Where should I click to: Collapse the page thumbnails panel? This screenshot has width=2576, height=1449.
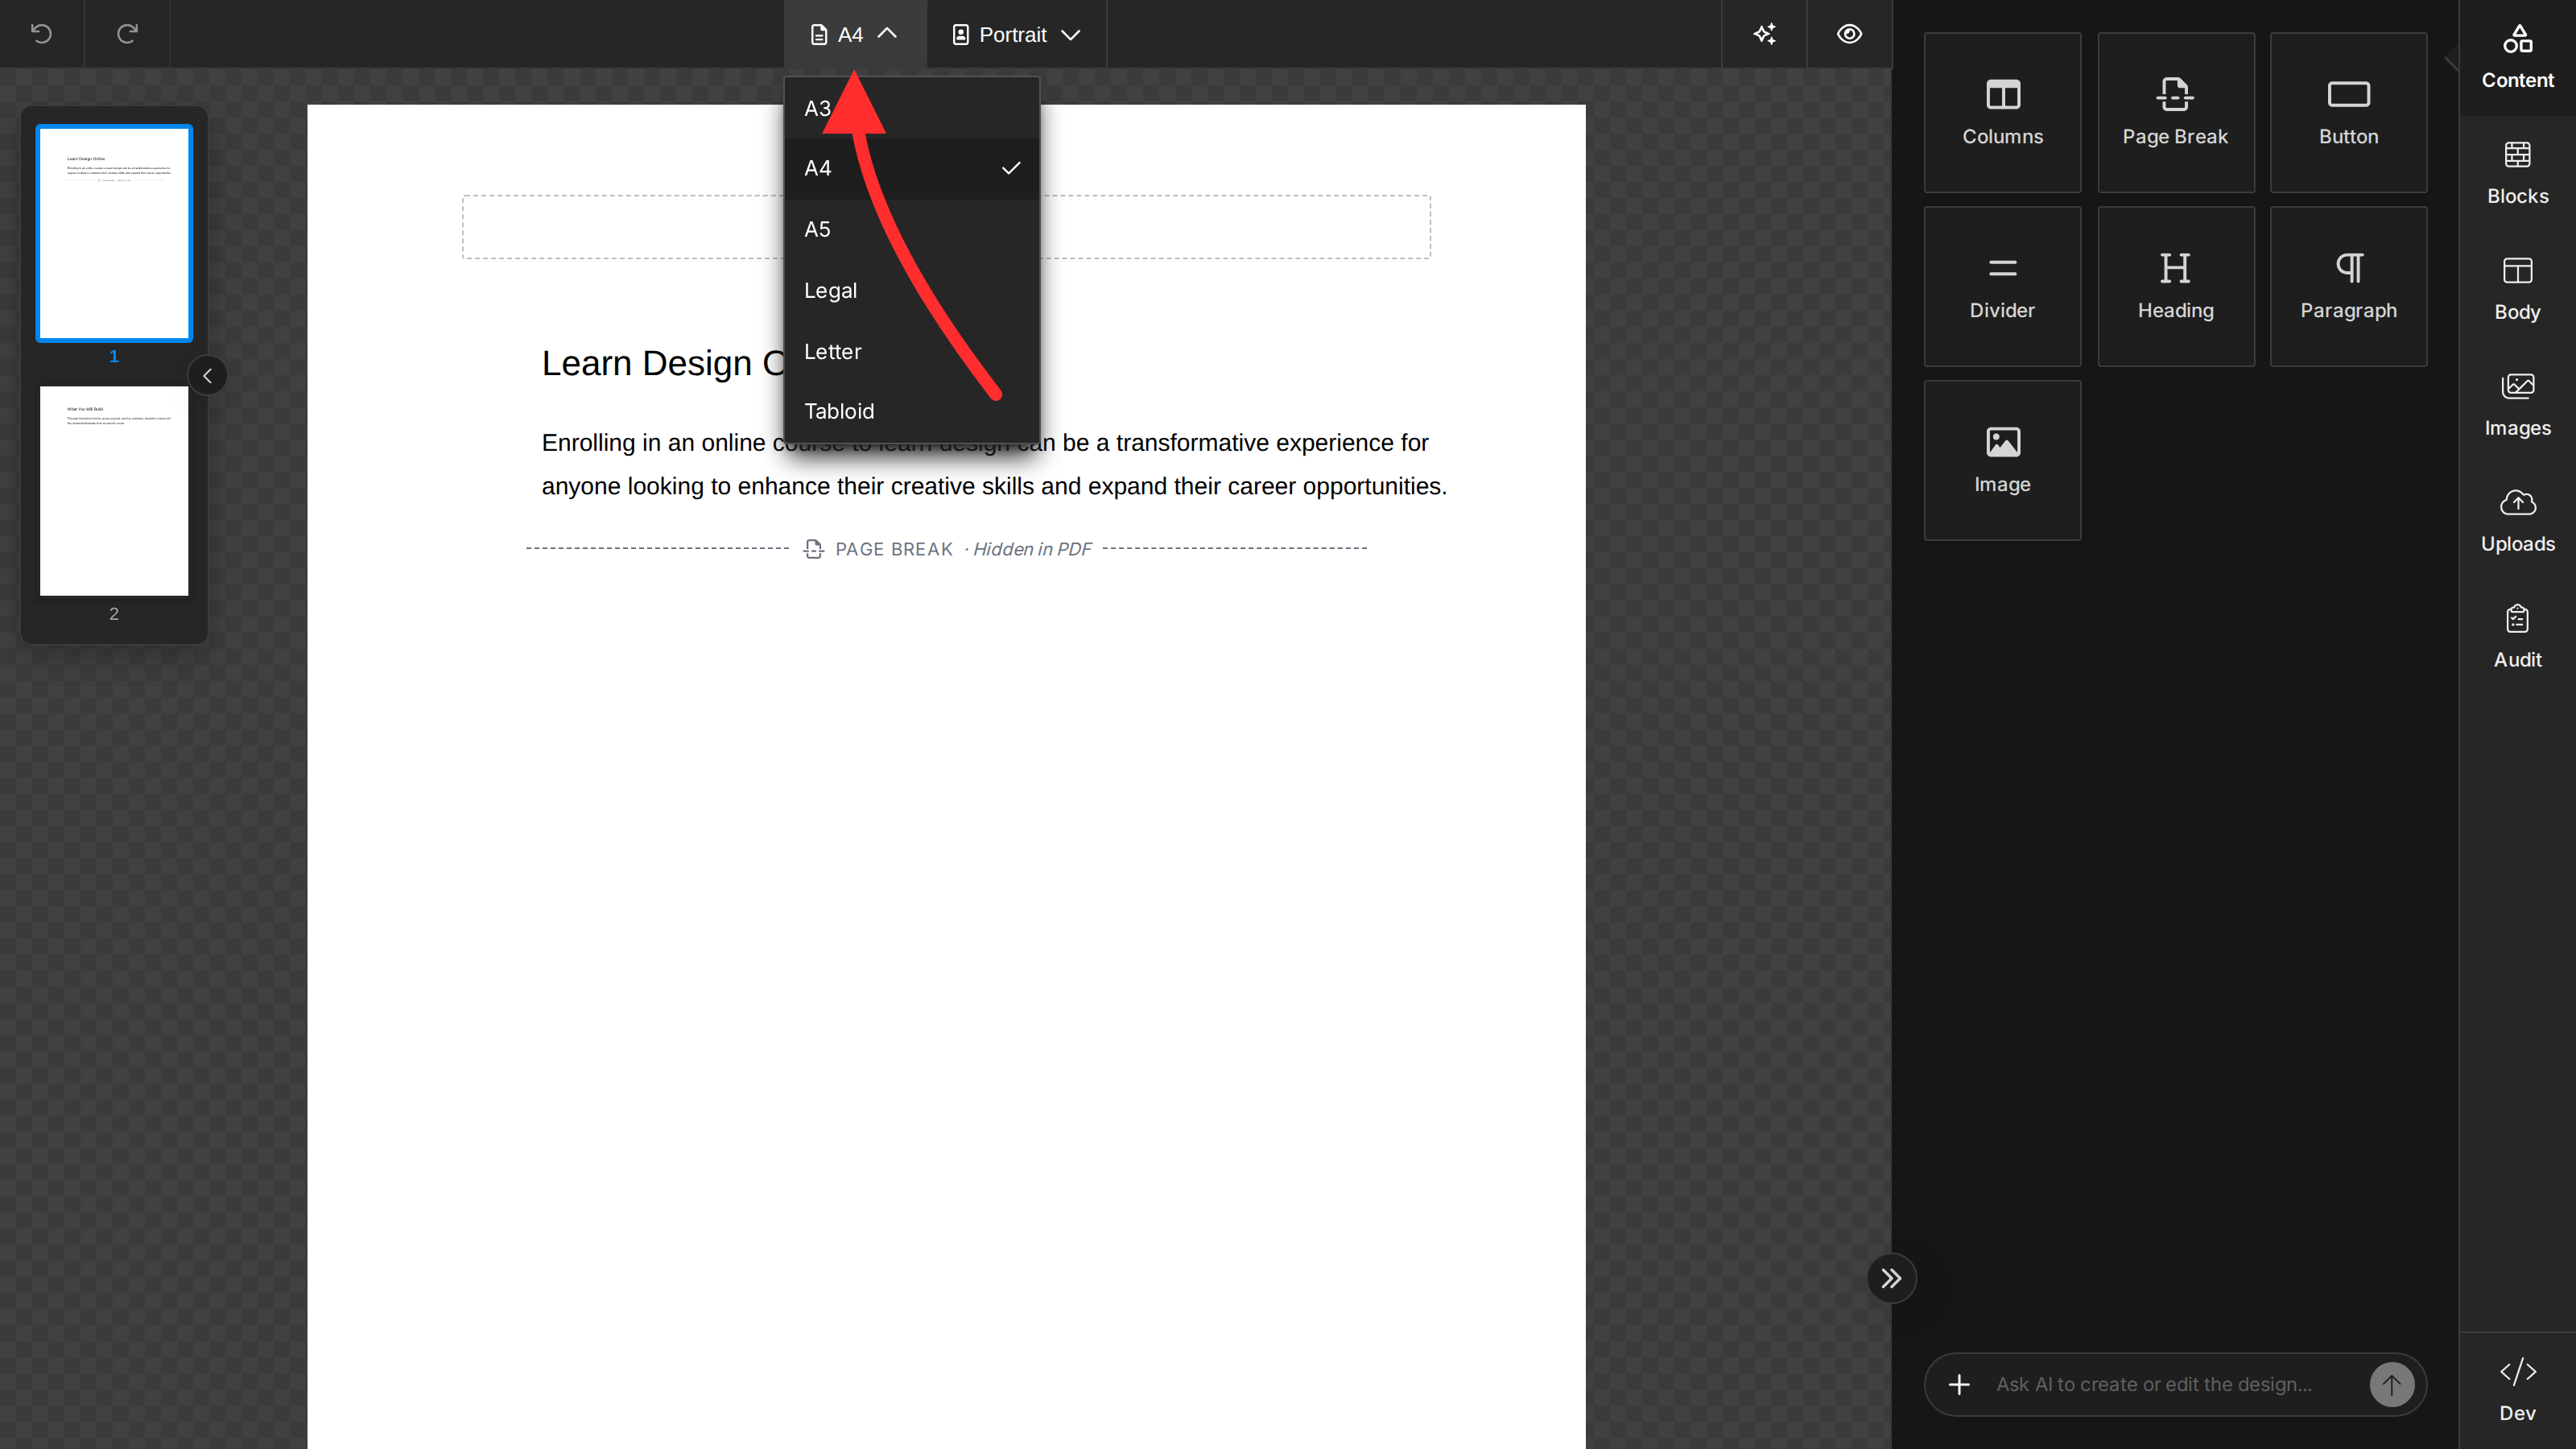click(x=207, y=376)
